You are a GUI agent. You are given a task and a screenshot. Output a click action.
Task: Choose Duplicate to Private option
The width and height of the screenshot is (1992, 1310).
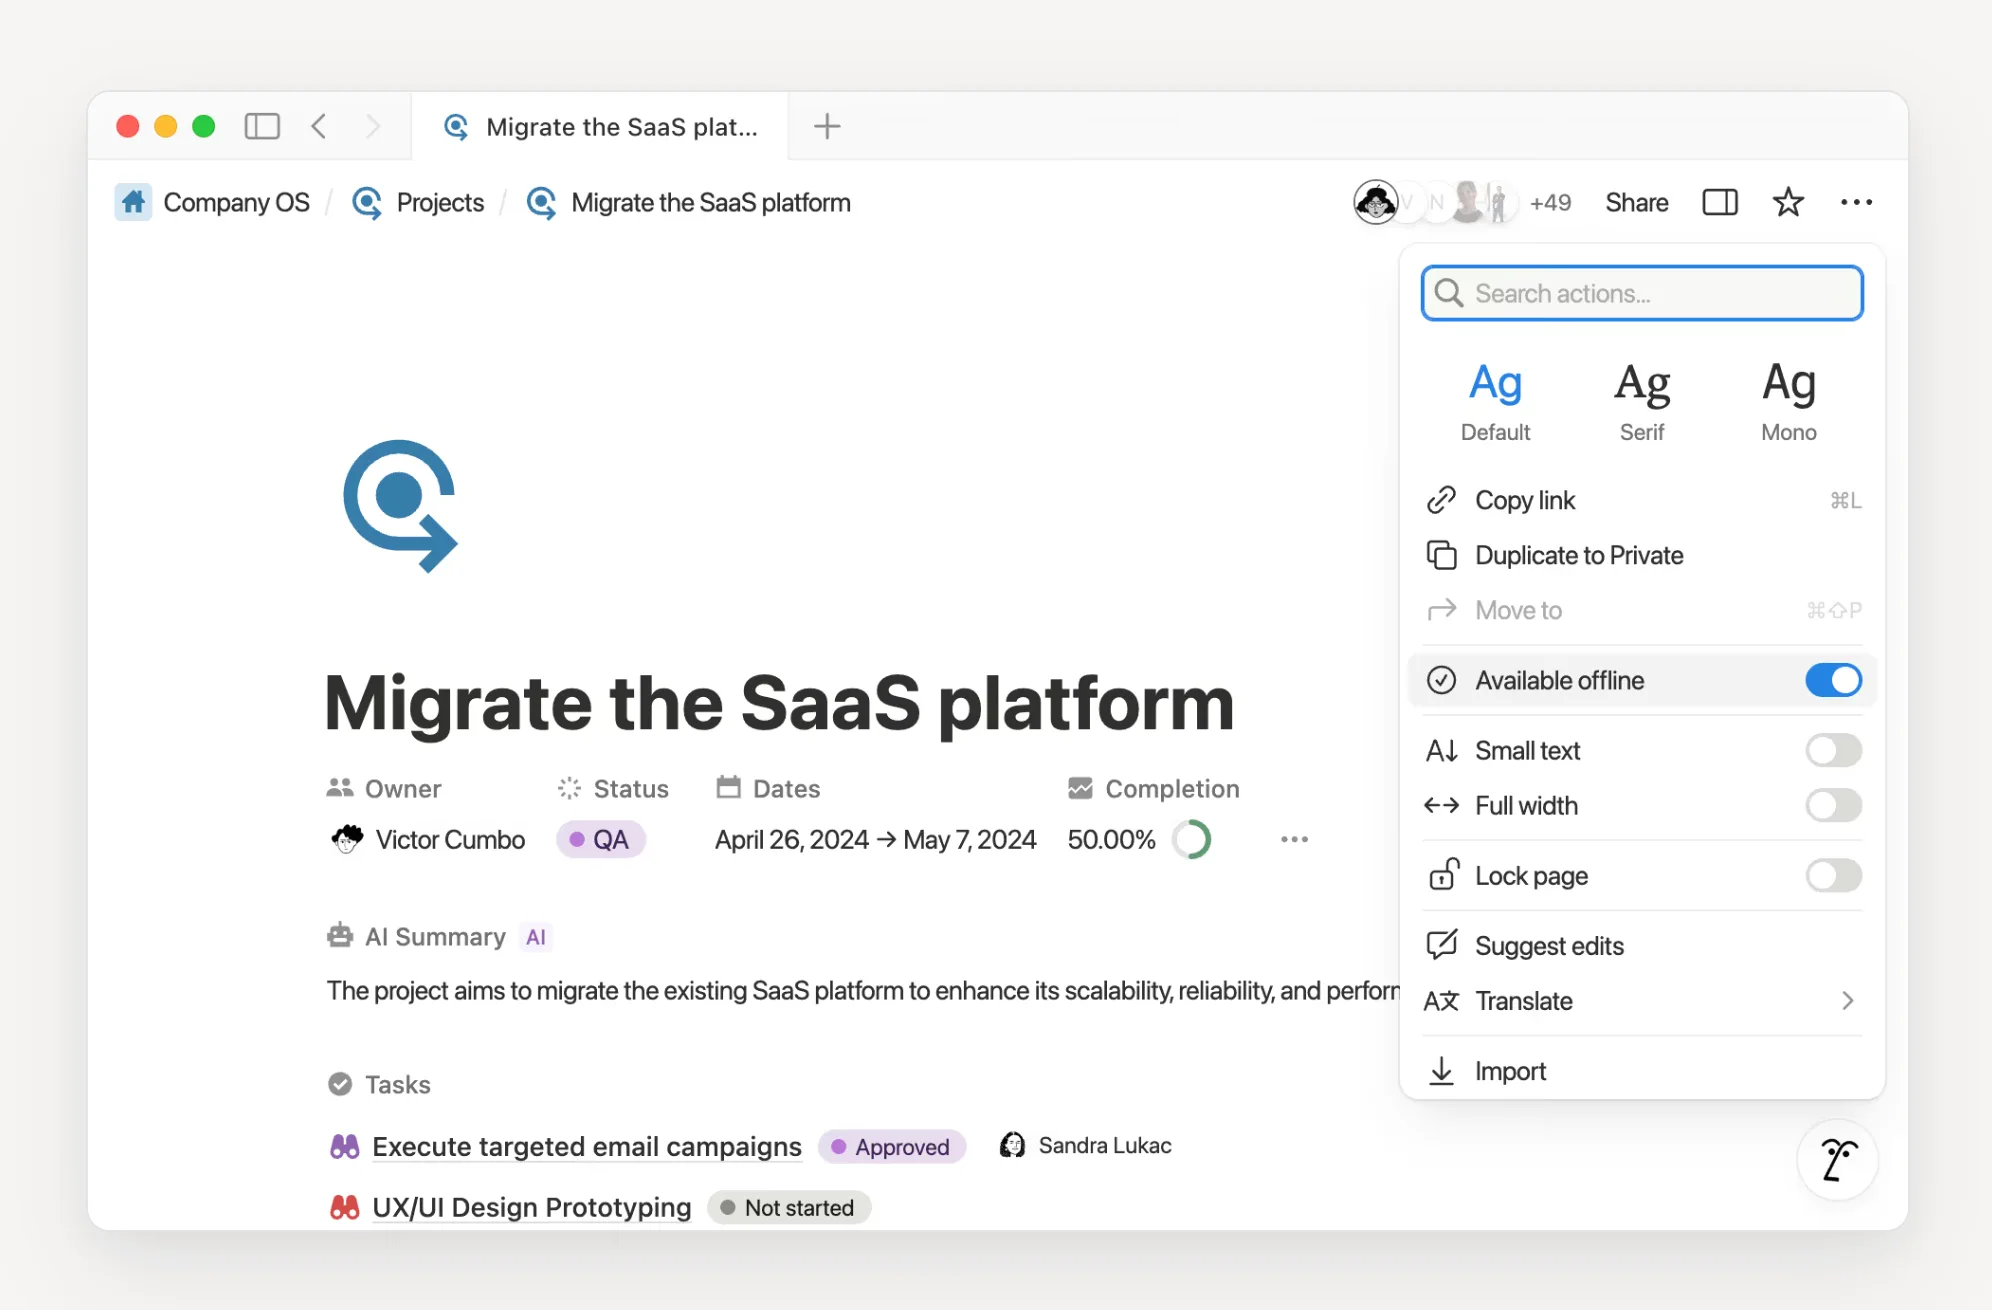(x=1579, y=555)
